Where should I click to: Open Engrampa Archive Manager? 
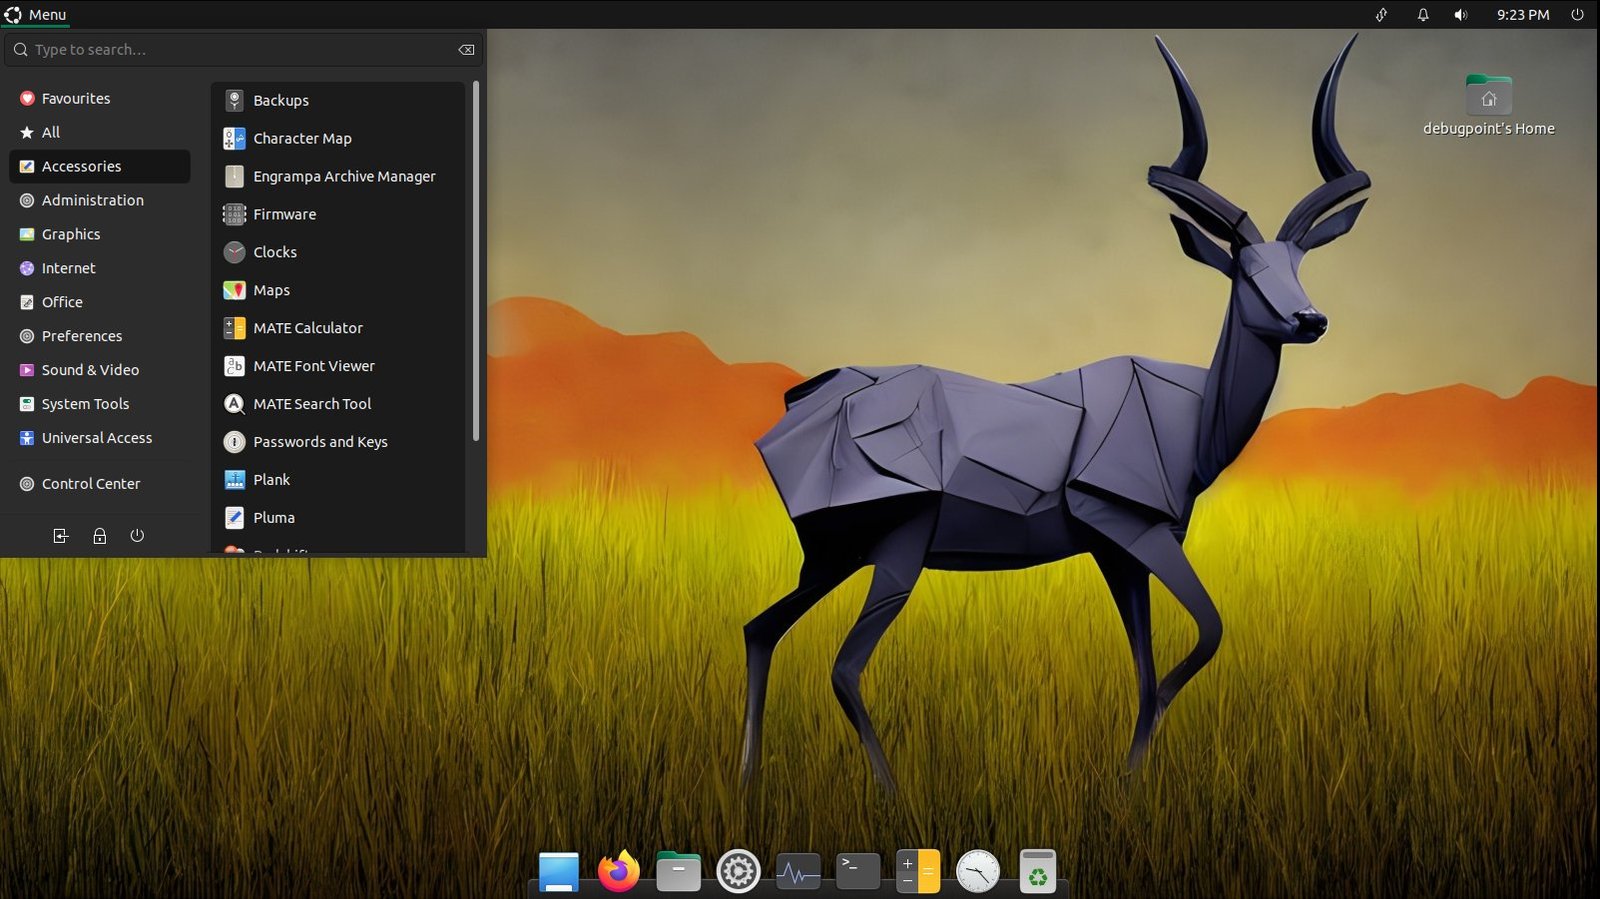[x=339, y=177]
